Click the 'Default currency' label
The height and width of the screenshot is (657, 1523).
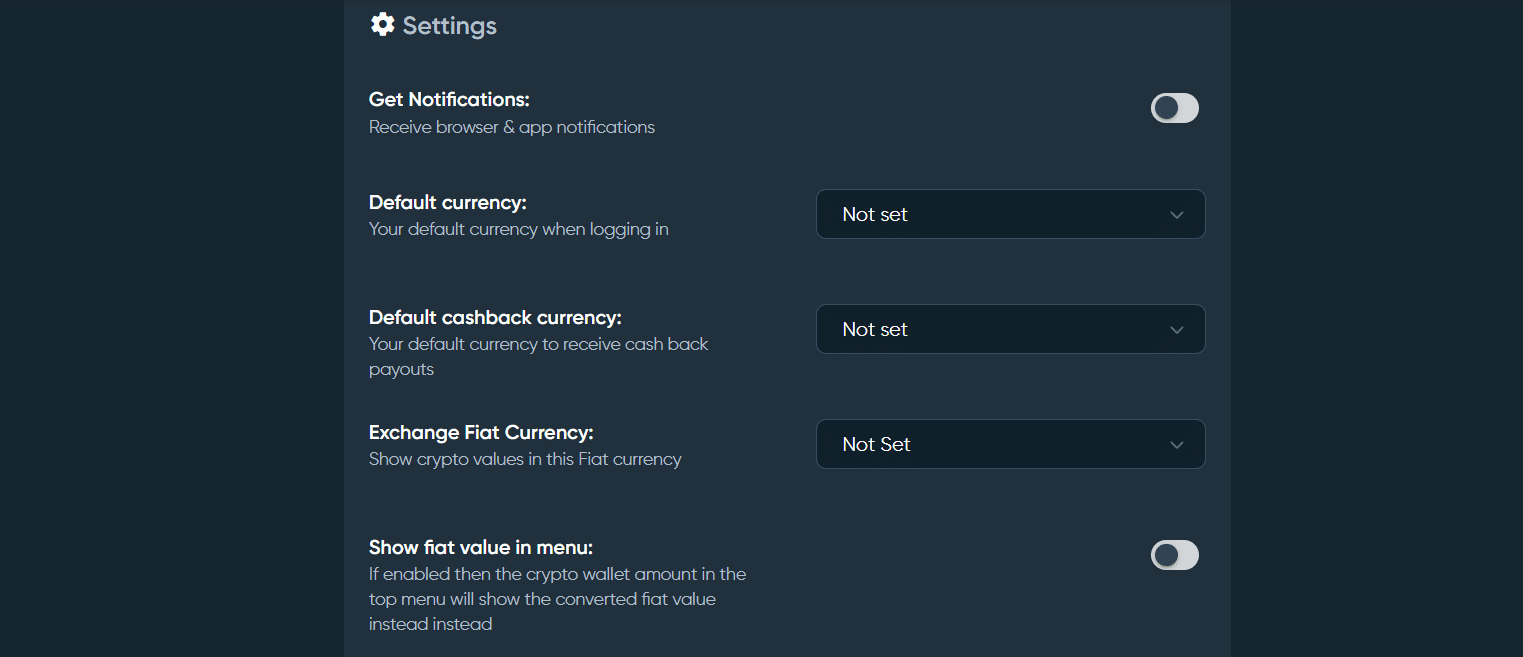(x=447, y=202)
